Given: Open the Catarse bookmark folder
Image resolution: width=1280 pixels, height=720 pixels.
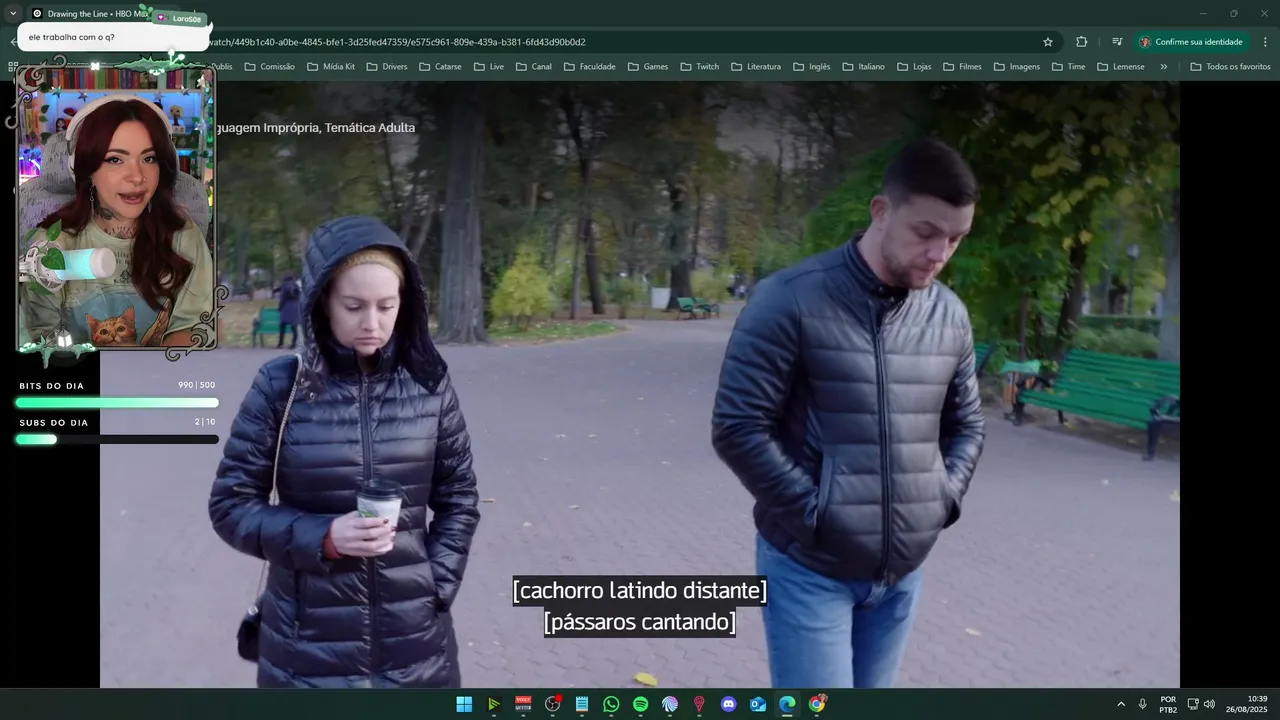Looking at the screenshot, I should [440, 67].
